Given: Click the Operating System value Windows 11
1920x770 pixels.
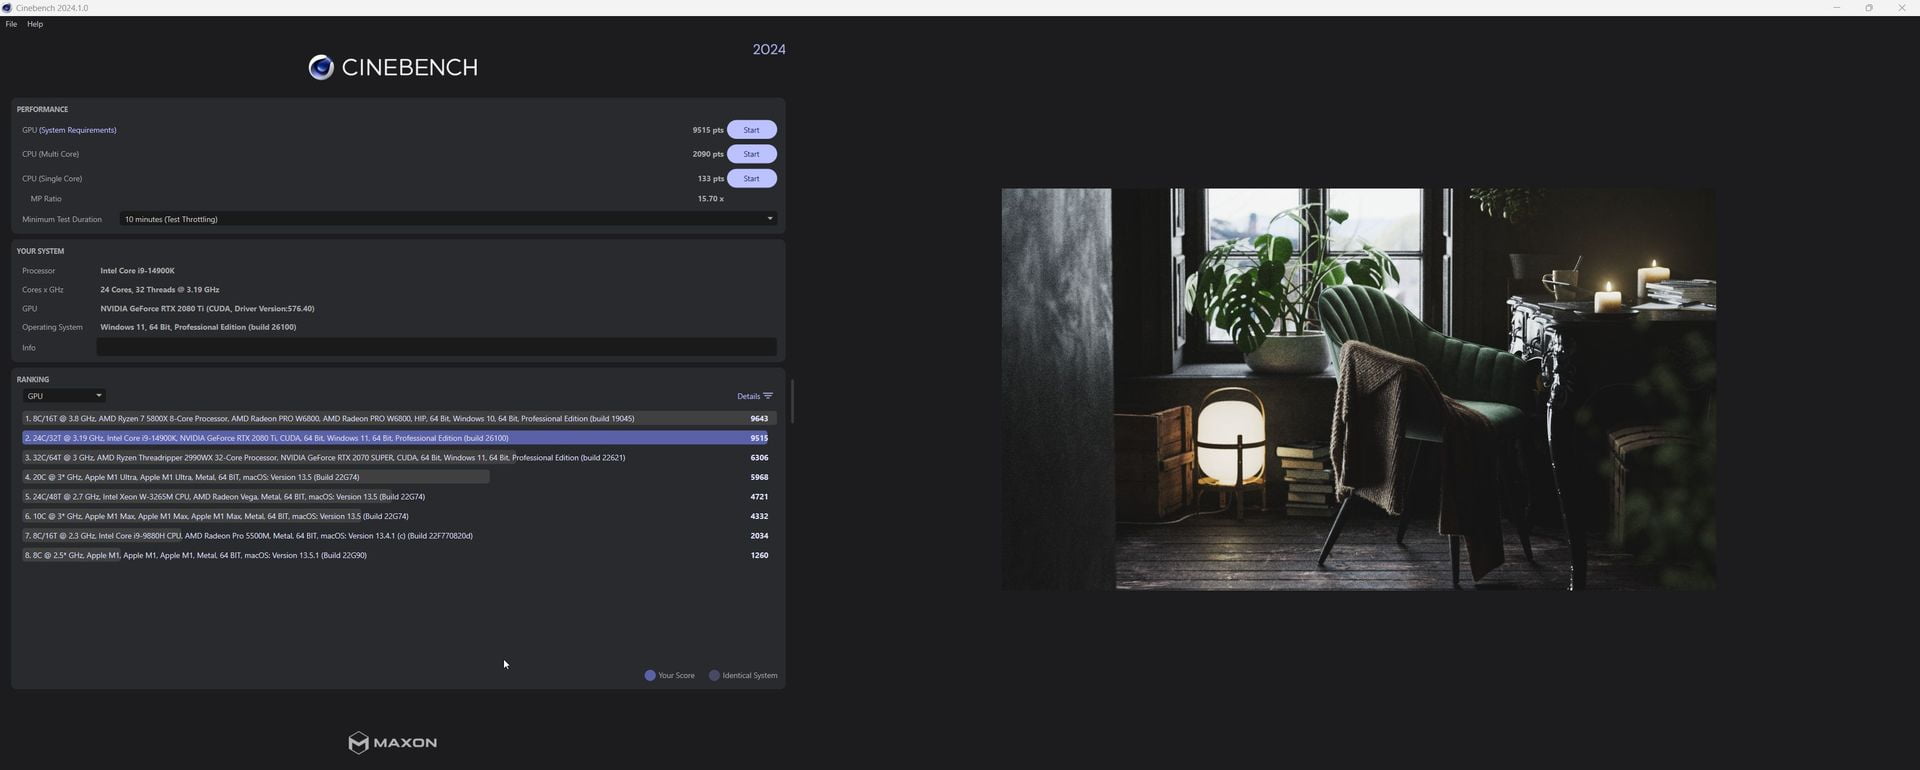Looking at the screenshot, I should [198, 327].
